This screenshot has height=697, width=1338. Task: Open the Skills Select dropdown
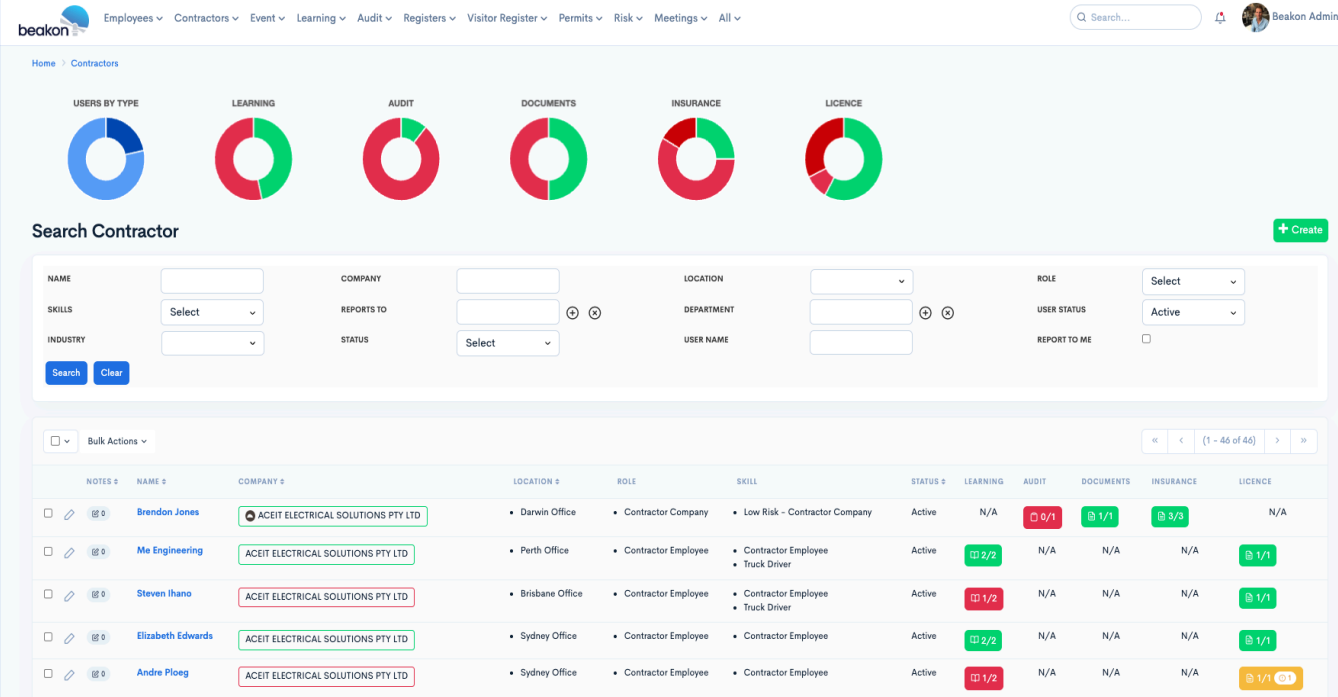tap(212, 312)
